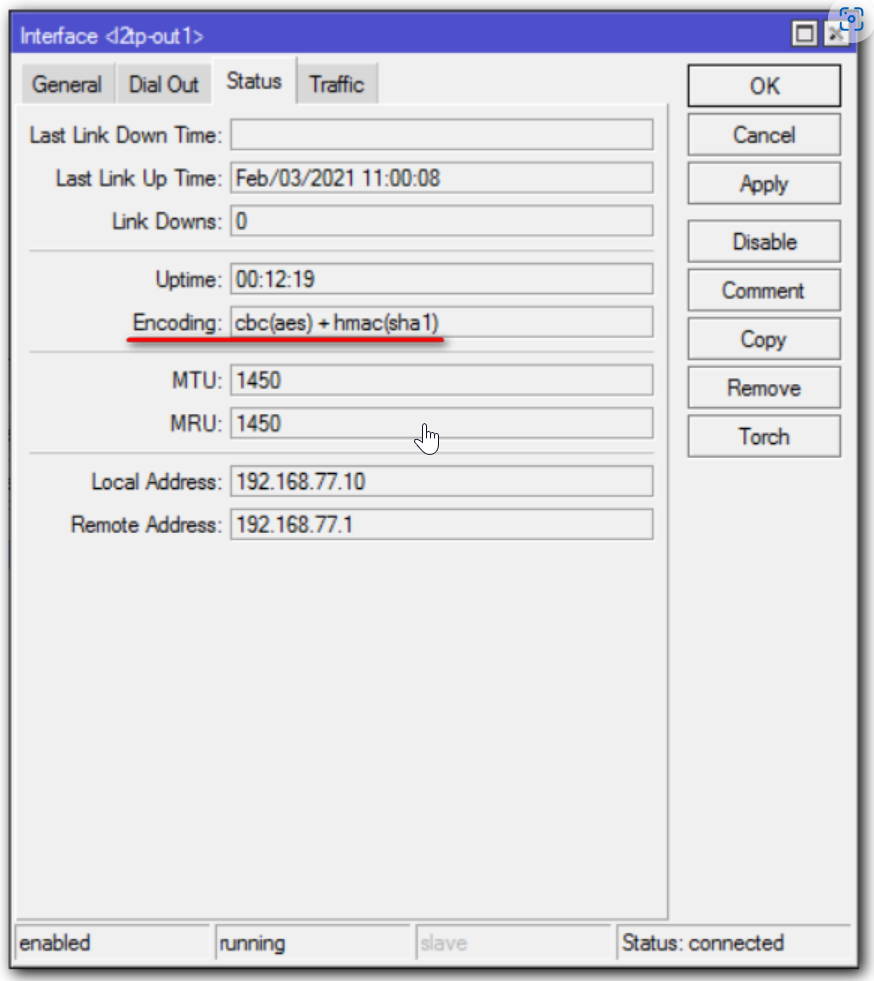Select the Status tab
The height and width of the screenshot is (981, 874).
coord(254,81)
